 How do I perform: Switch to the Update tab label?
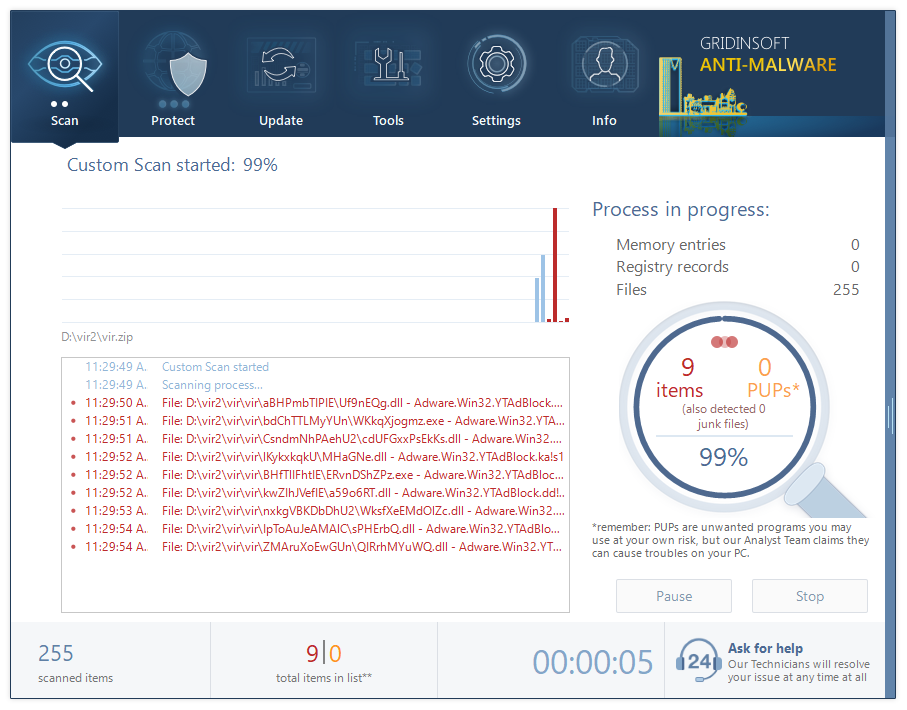point(281,121)
